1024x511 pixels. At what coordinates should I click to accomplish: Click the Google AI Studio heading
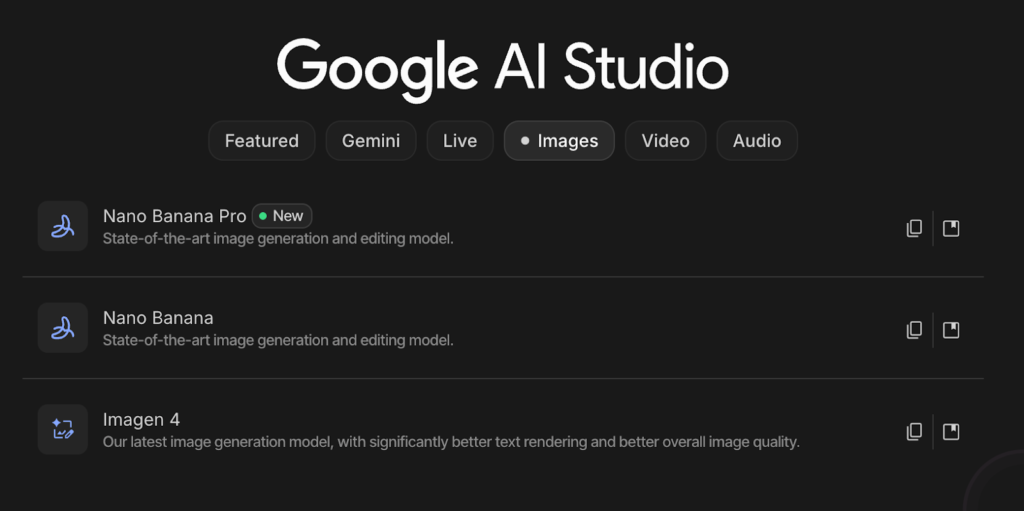(x=502, y=68)
